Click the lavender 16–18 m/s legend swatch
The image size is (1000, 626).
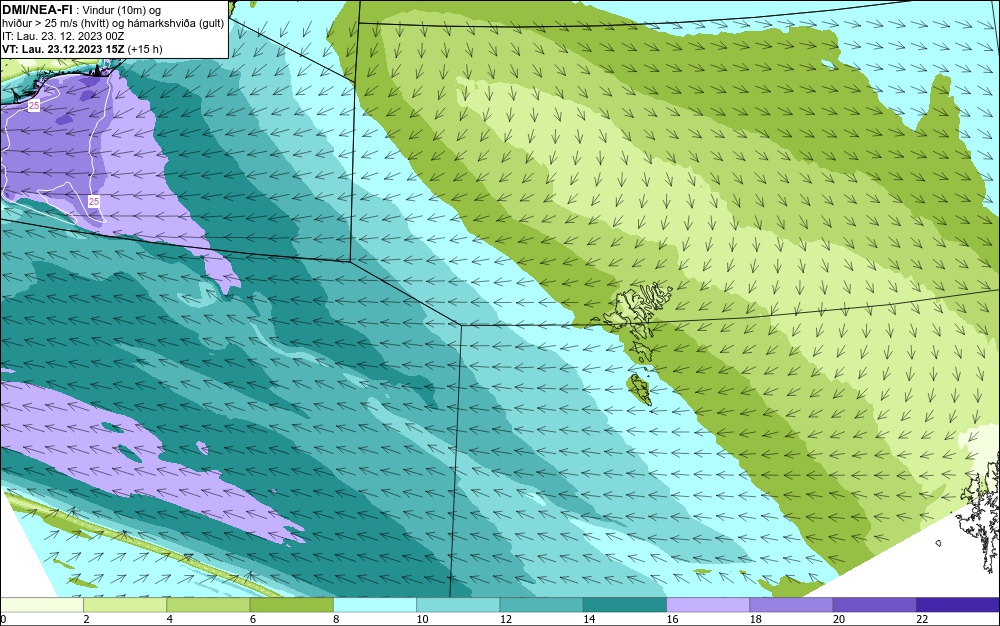708,605
